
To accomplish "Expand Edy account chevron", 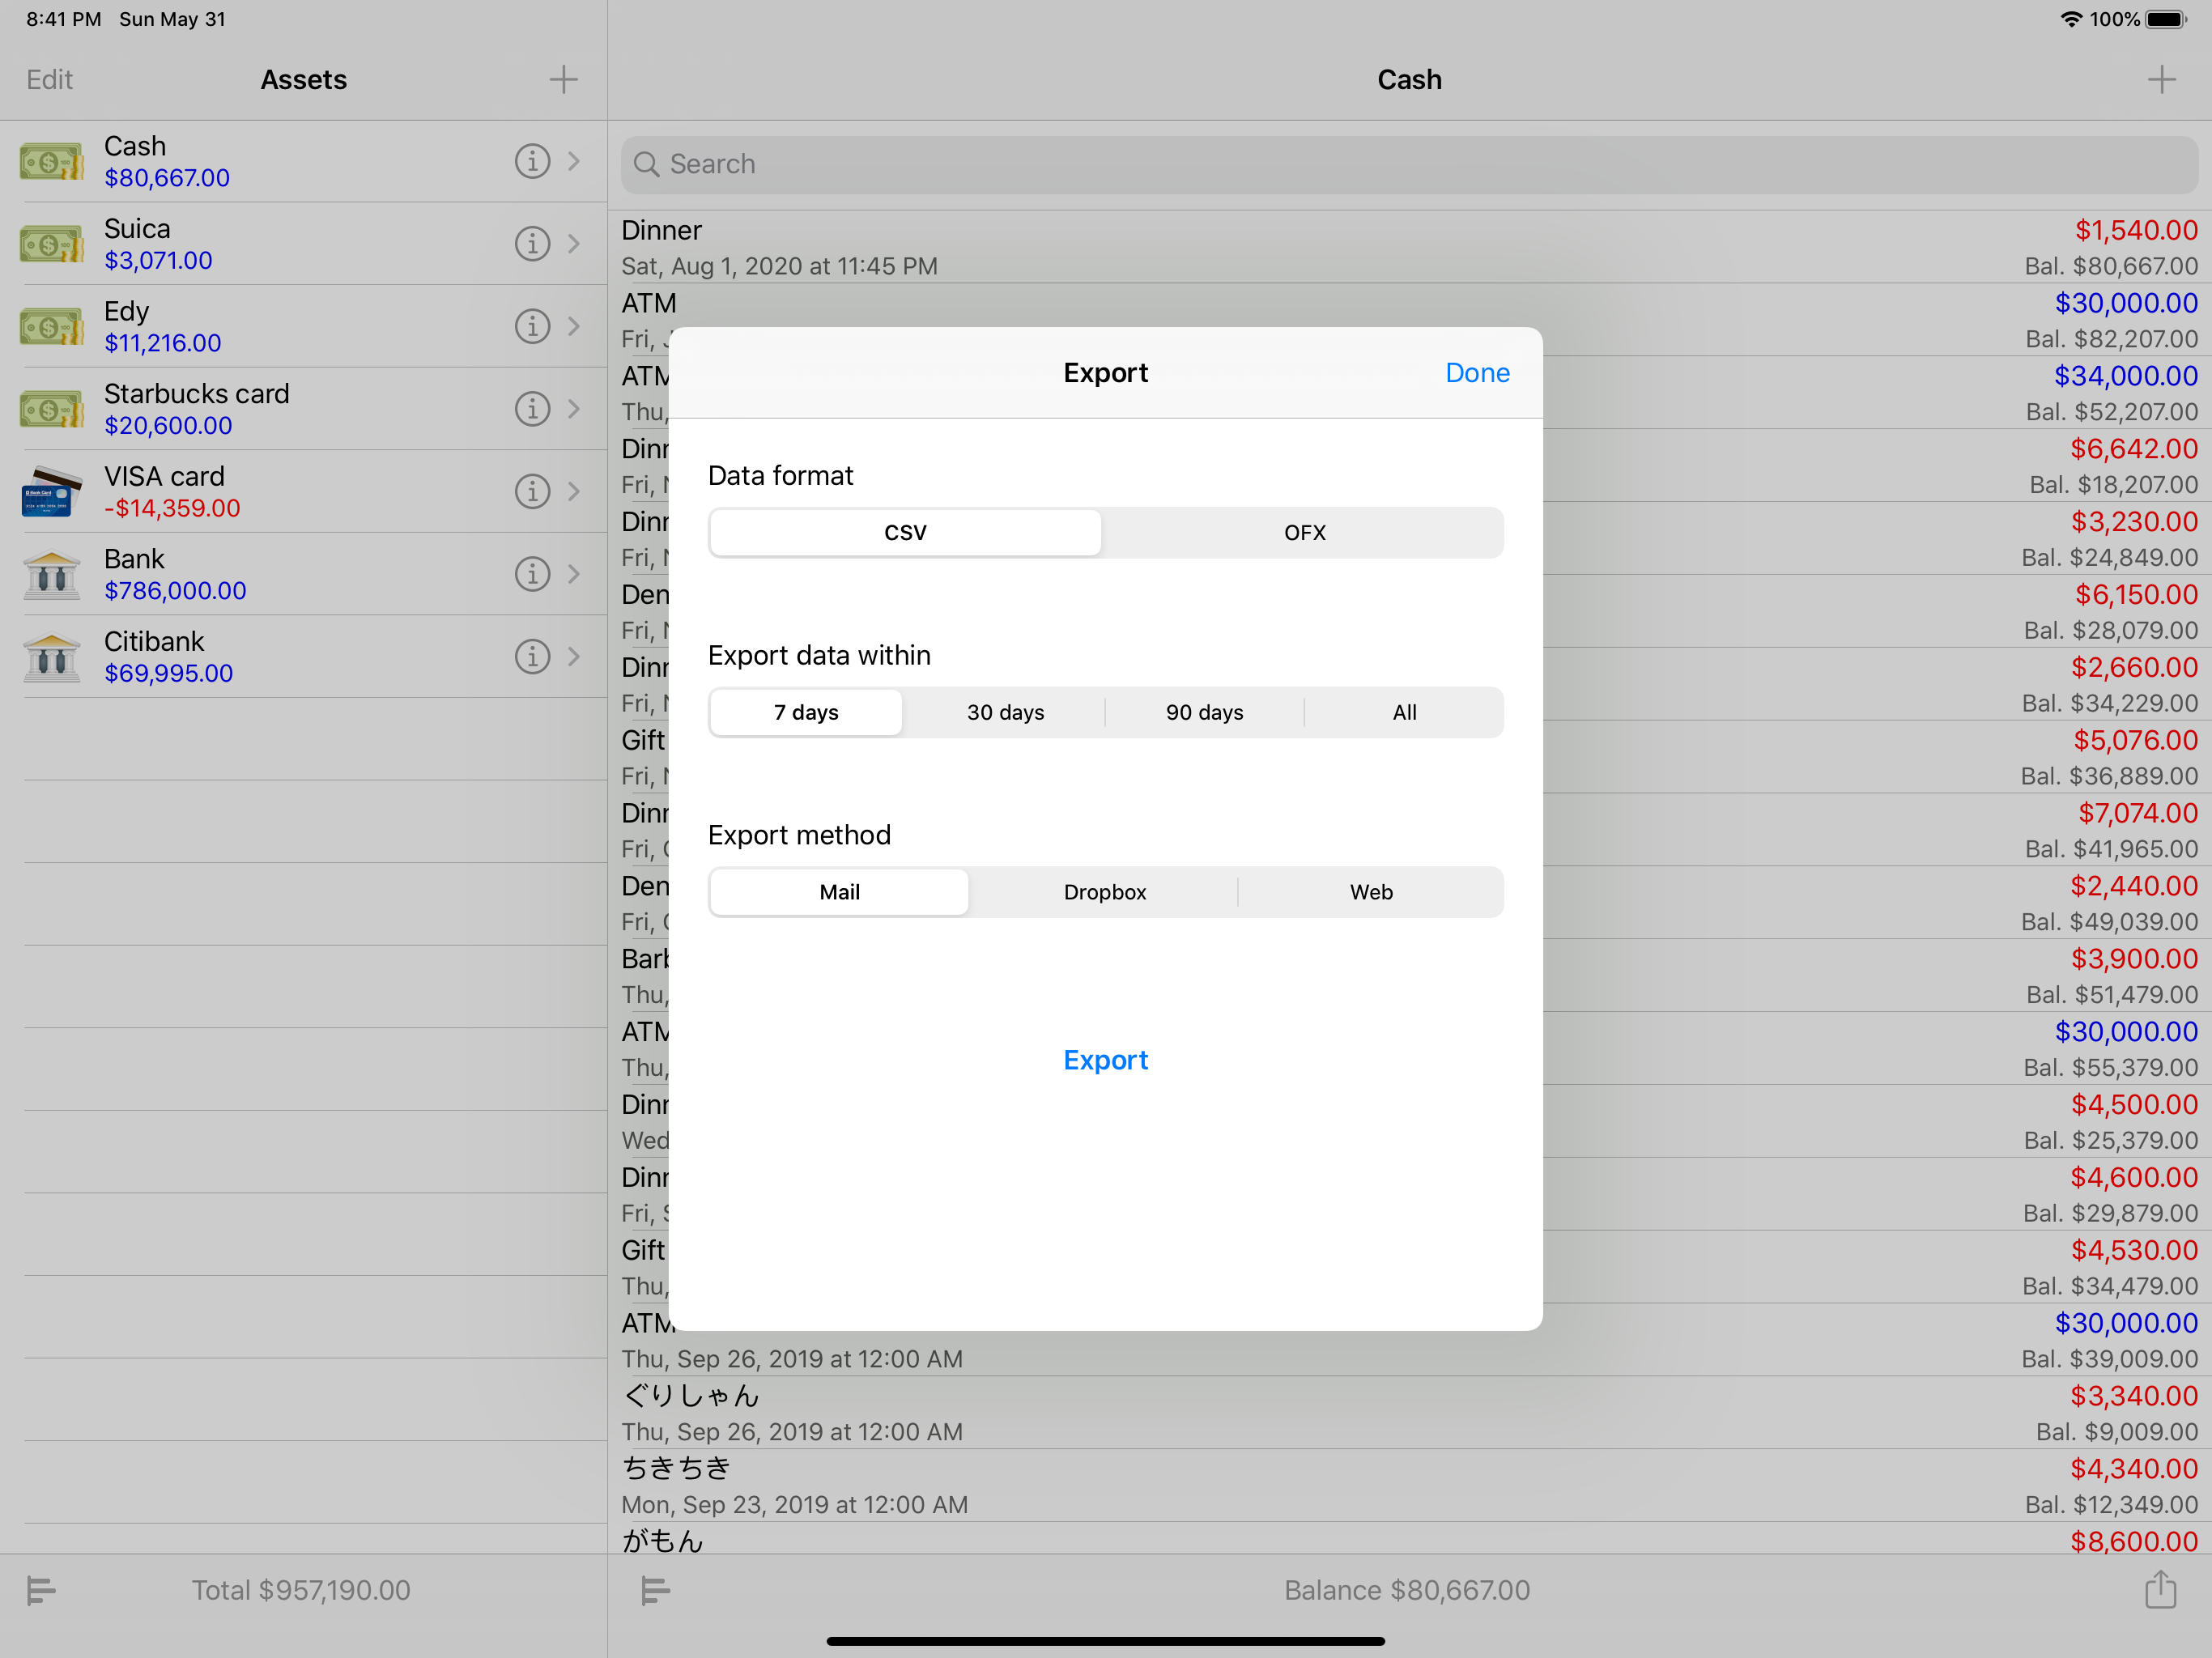I will point(574,326).
